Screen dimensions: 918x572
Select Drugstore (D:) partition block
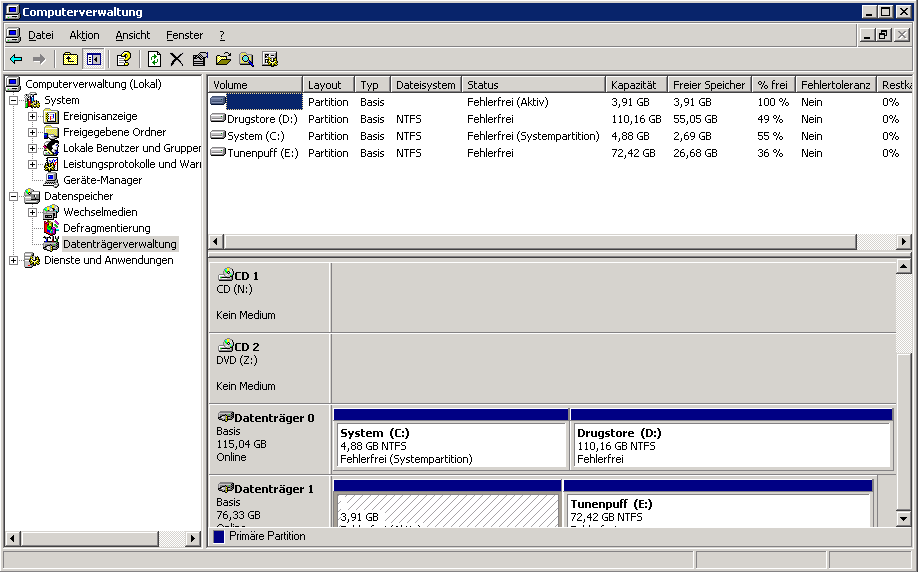[732, 440]
